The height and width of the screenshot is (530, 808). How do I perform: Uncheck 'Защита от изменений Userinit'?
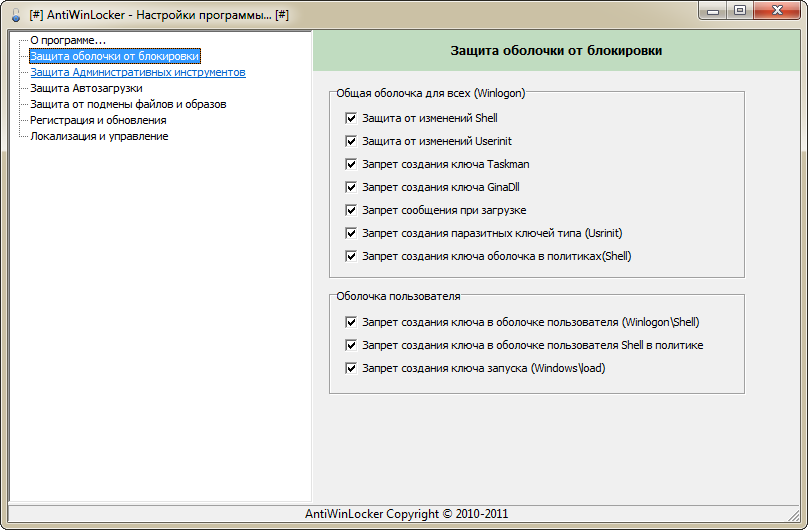[351, 141]
